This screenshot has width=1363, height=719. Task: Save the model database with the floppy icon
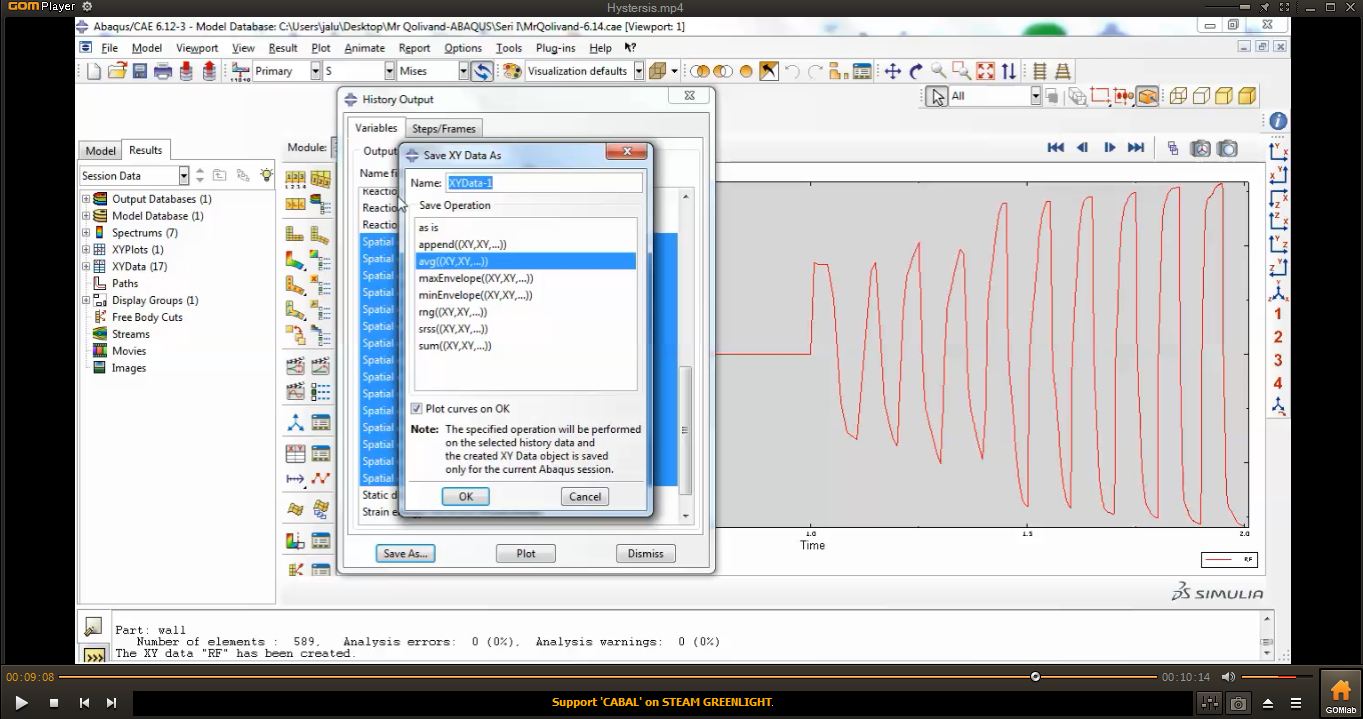coord(139,71)
